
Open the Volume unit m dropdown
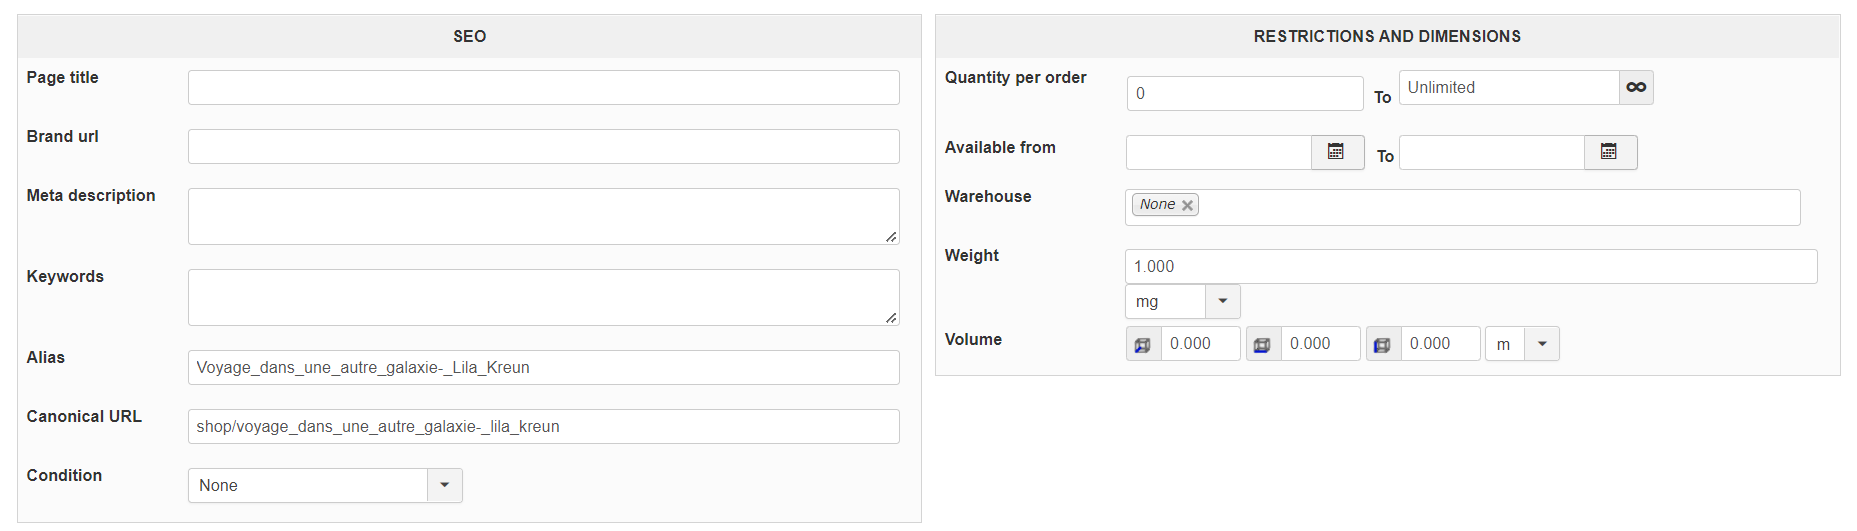click(x=1541, y=344)
